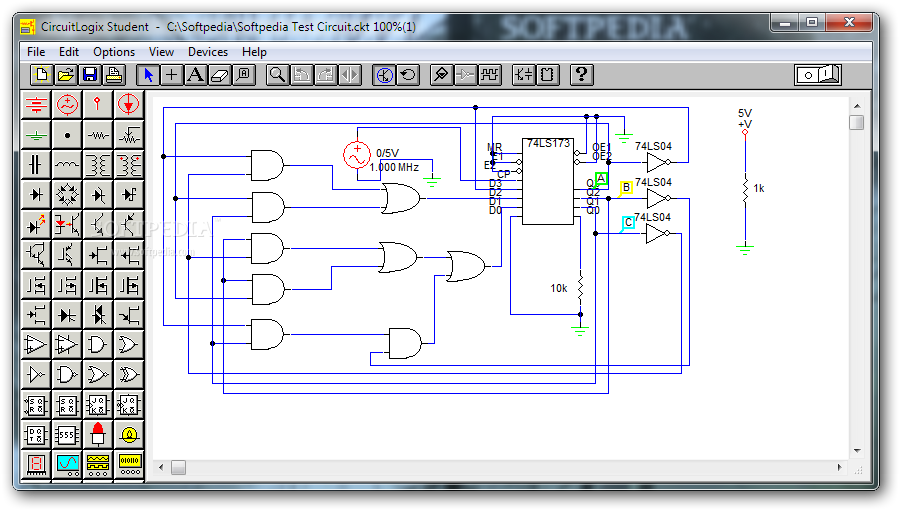The height and width of the screenshot is (511, 900).
Task: Open the Help menu
Action: [254, 52]
